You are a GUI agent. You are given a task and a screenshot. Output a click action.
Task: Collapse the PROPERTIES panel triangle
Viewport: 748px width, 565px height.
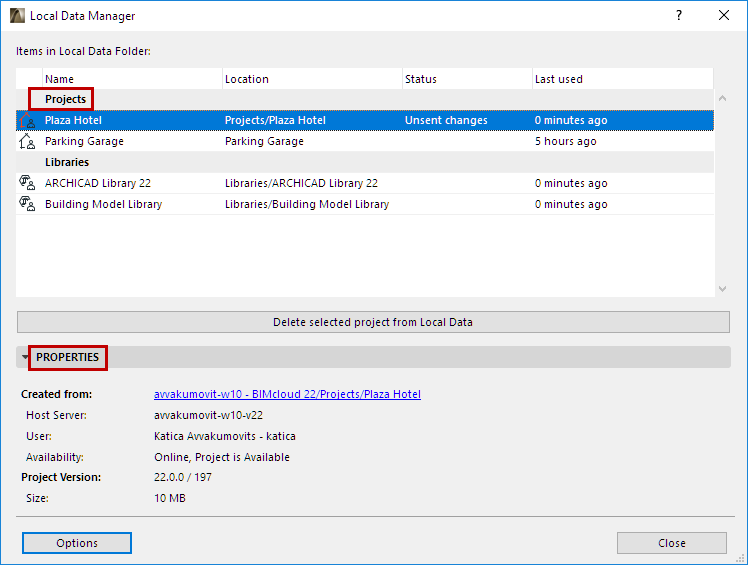coord(25,357)
